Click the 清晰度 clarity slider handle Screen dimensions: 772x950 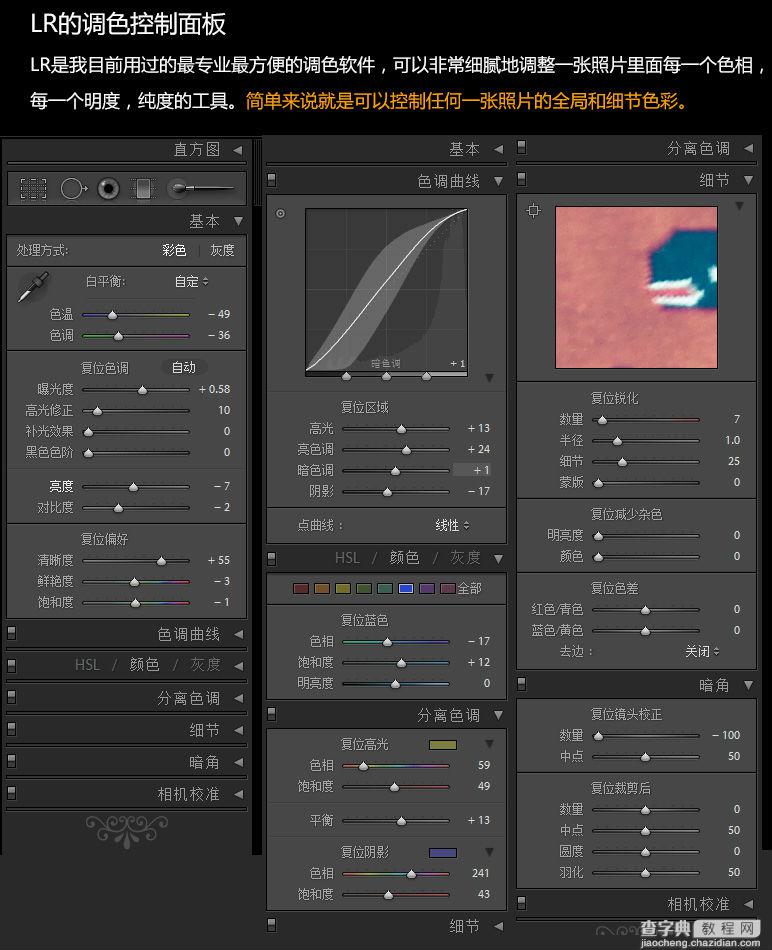pos(161,561)
